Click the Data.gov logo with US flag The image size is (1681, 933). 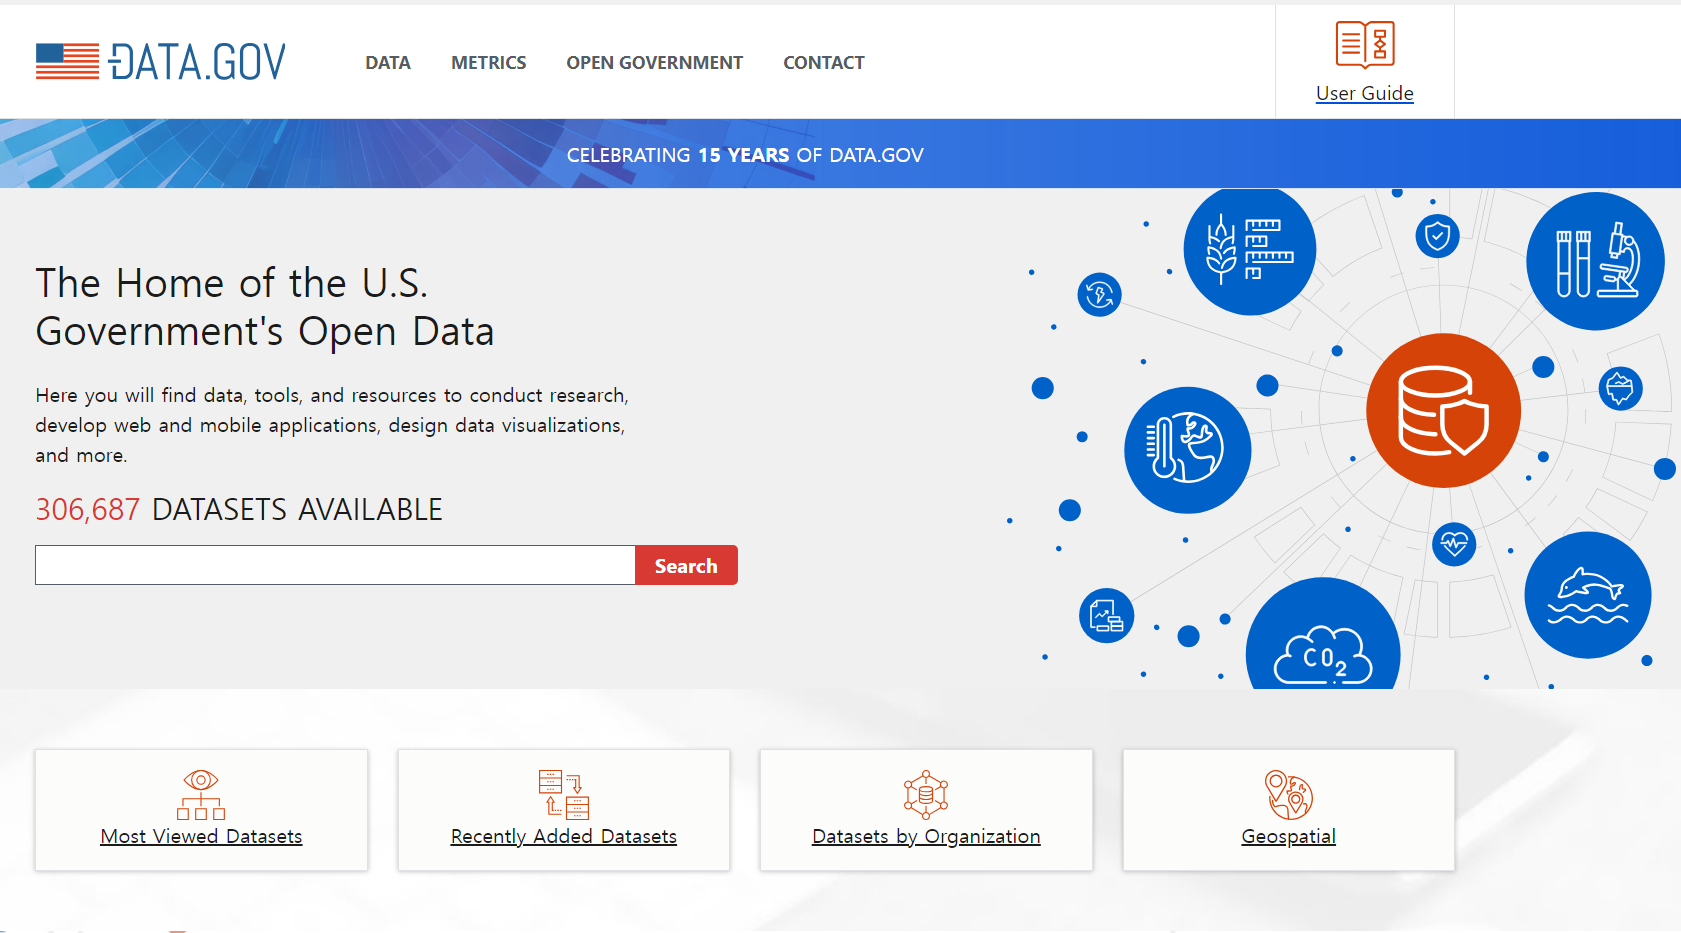pos(161,62)
